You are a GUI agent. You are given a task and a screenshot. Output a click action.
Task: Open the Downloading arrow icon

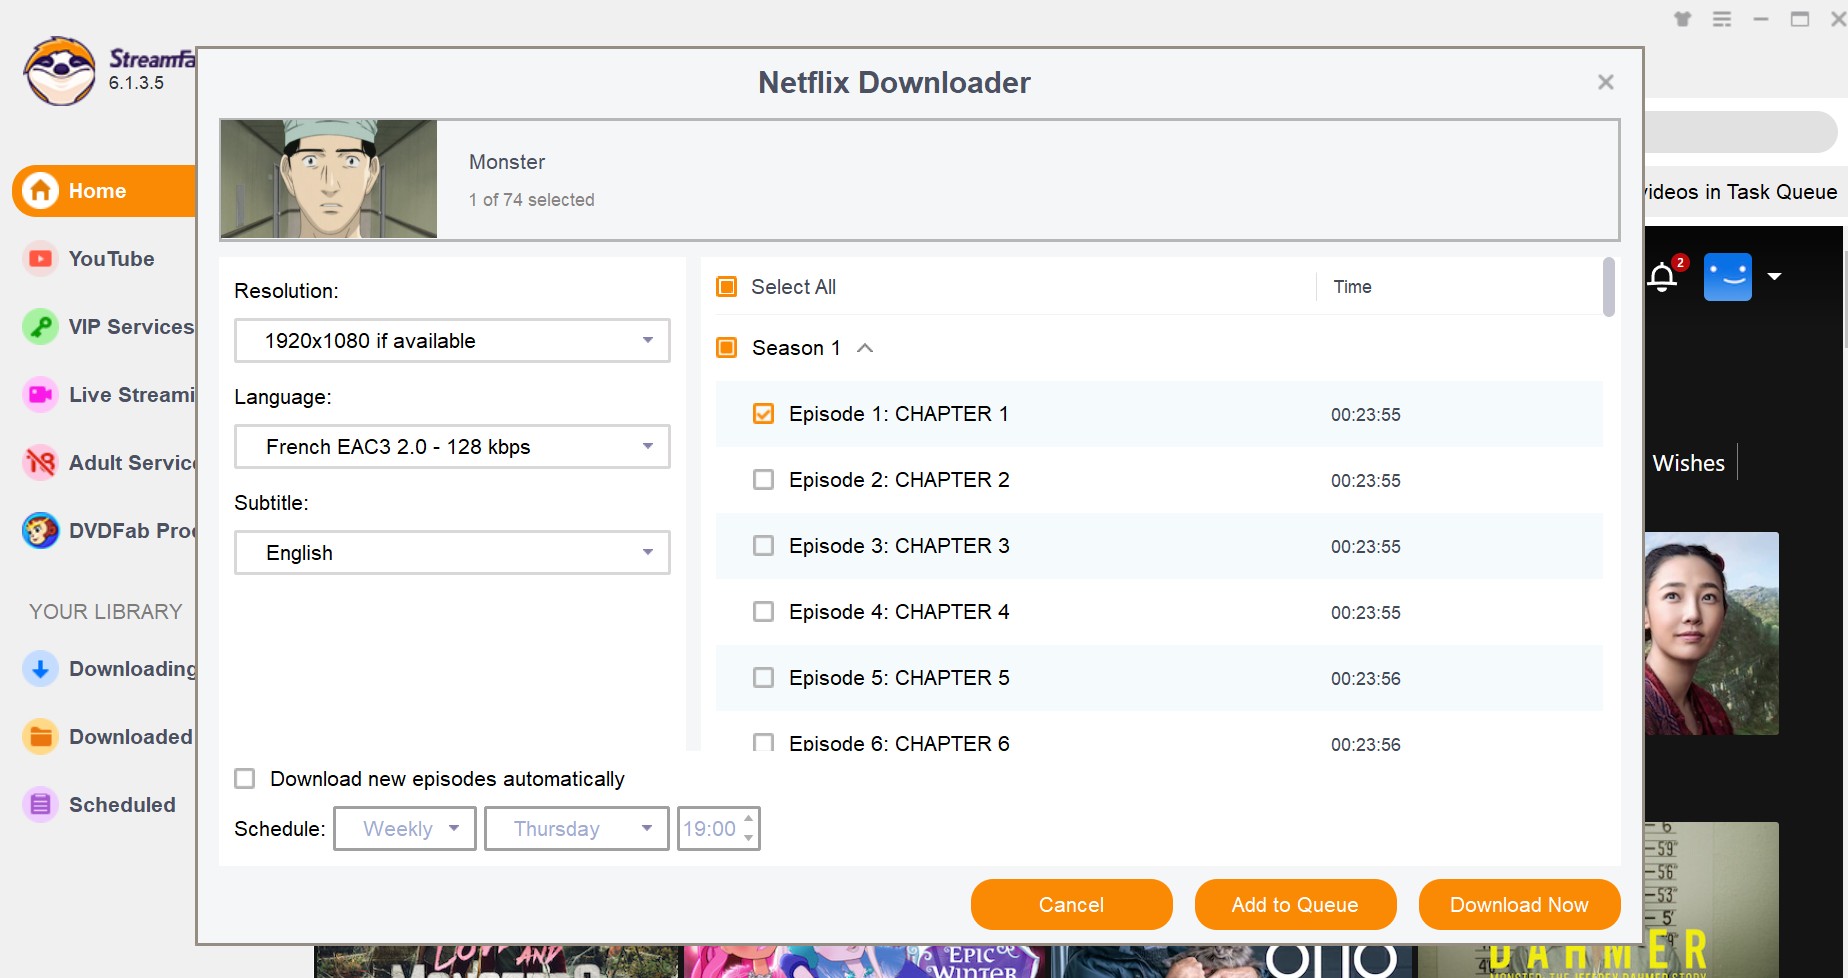tap(41, 669)
